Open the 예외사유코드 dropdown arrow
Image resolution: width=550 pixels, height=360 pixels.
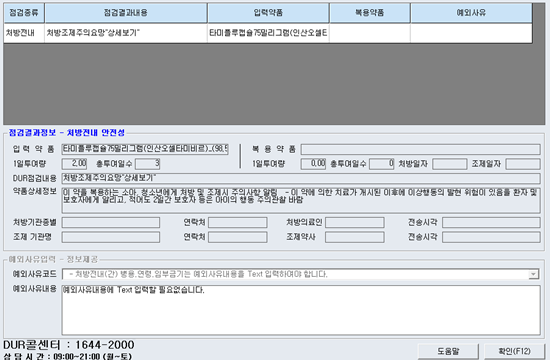(x=534, y=274)
